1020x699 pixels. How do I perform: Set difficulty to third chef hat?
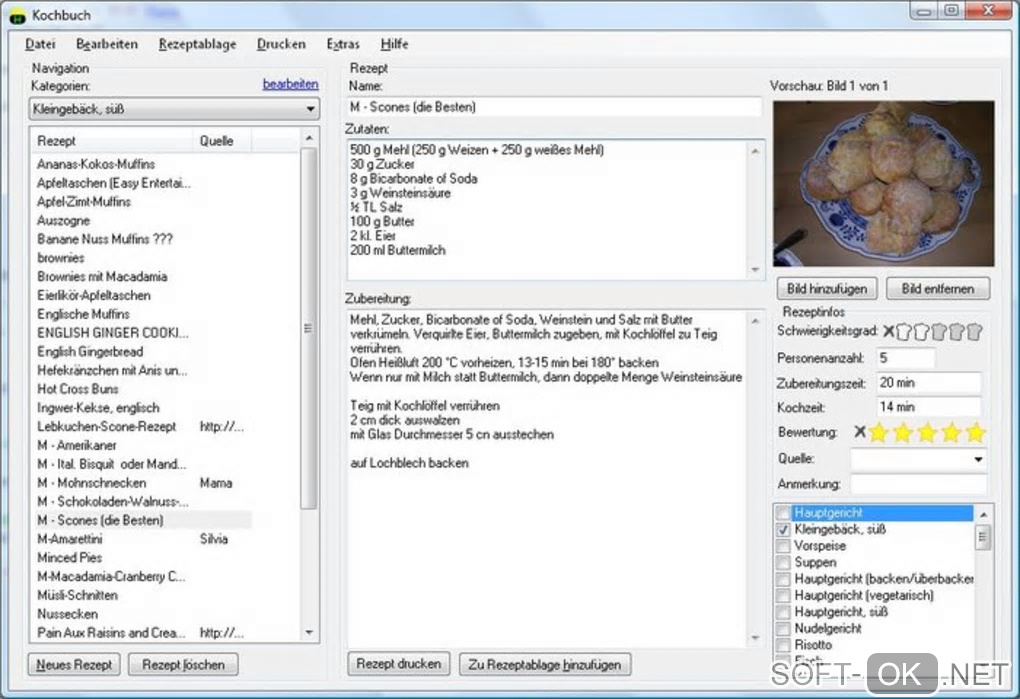939,331
